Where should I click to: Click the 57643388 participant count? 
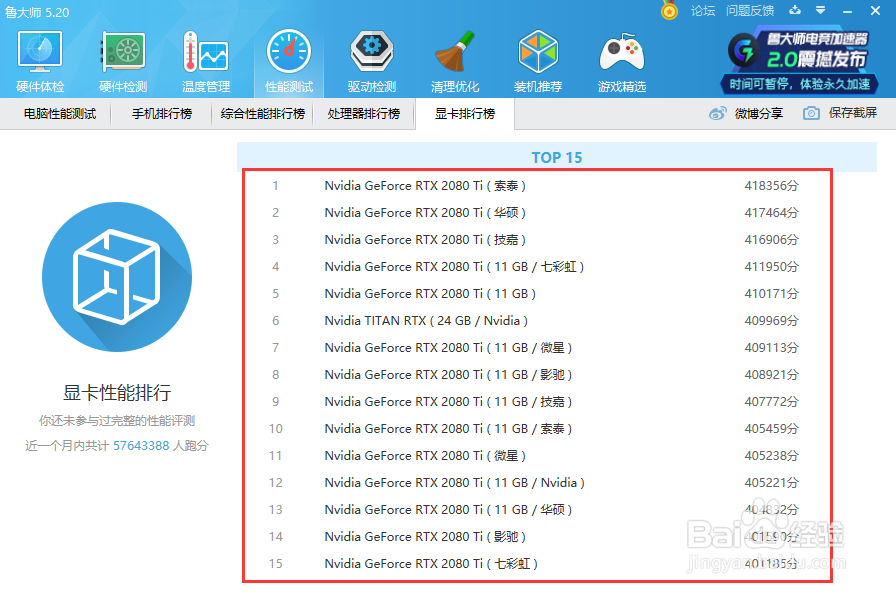pos(141,446)
